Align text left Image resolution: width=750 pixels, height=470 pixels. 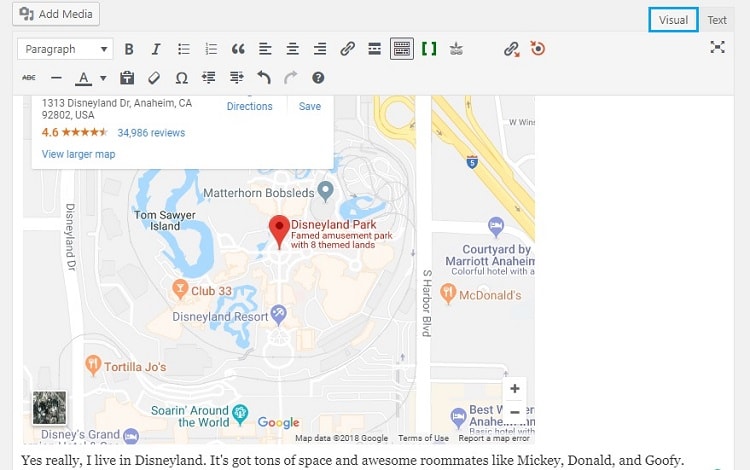coord(265,49)
